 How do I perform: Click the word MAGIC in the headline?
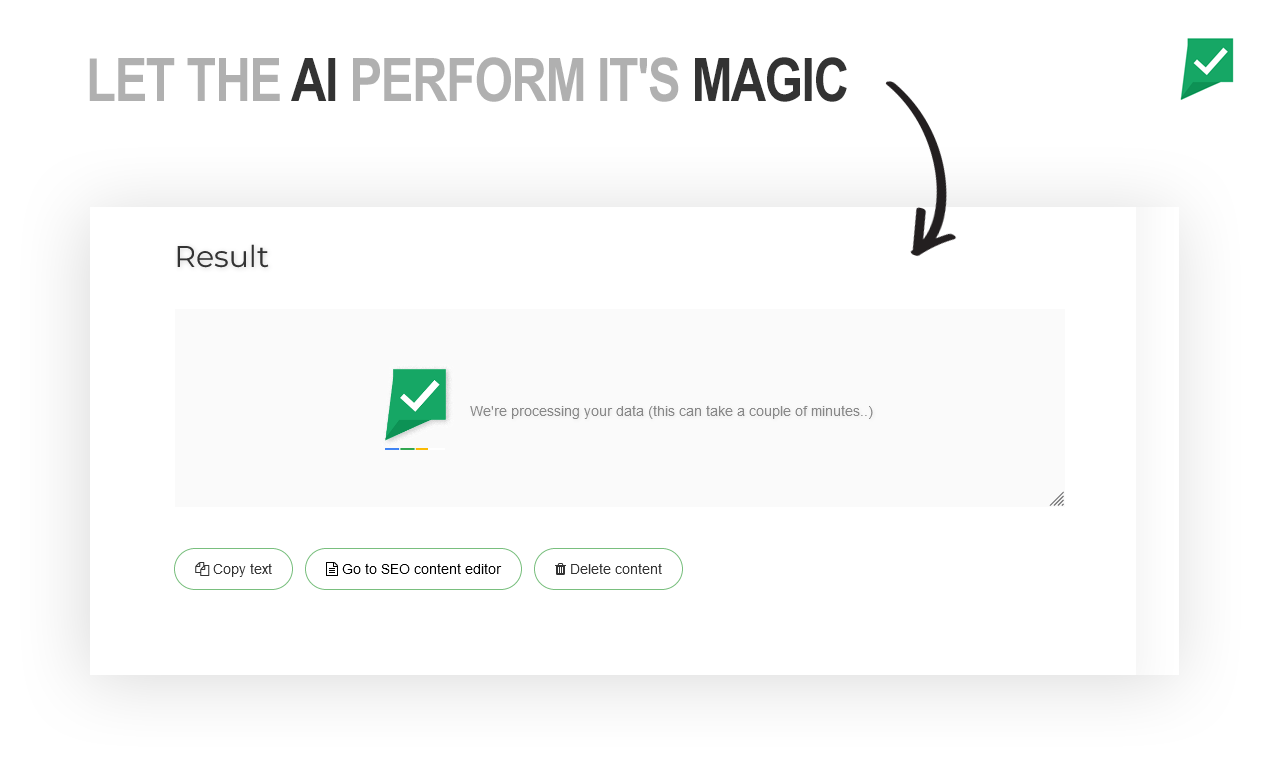pyautogui.click(x=769, y=80)
